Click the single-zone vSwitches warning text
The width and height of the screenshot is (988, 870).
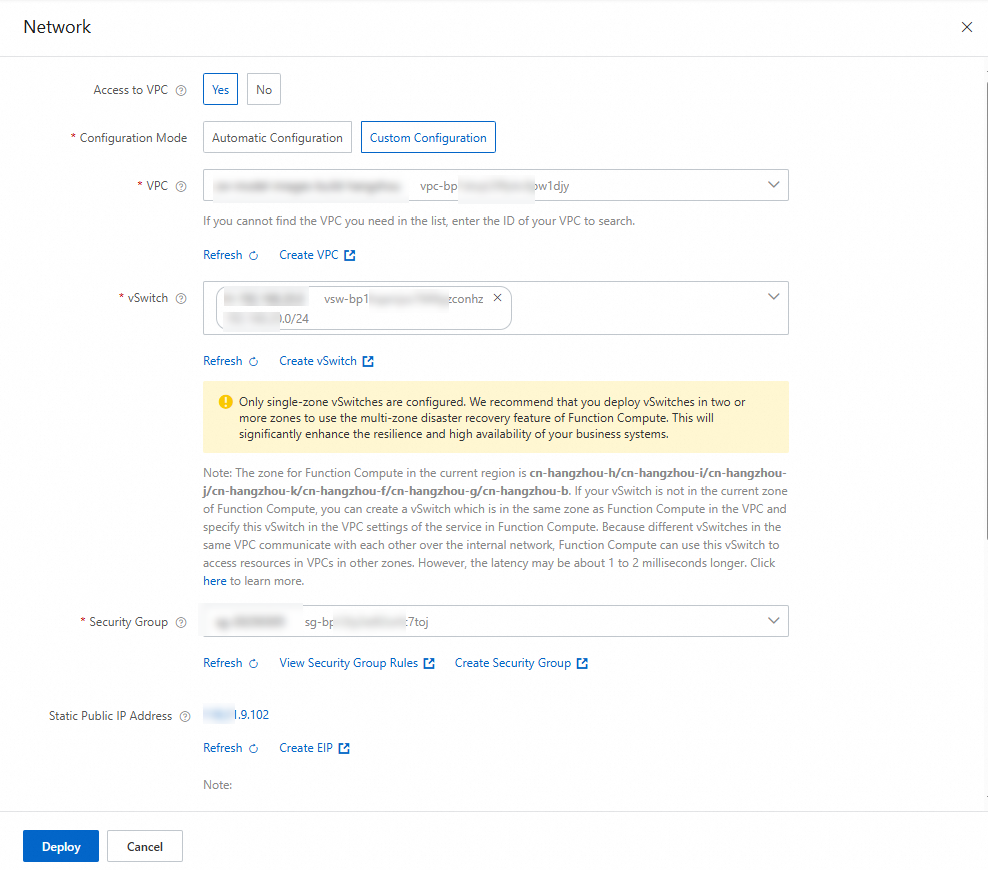(492, 418)
